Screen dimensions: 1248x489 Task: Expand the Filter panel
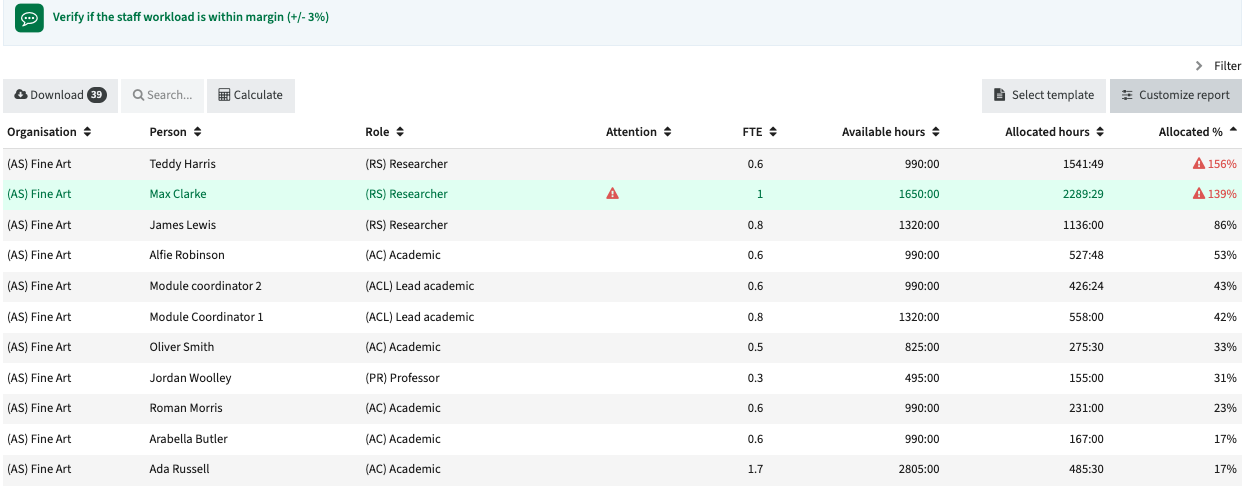(1218, 66)
